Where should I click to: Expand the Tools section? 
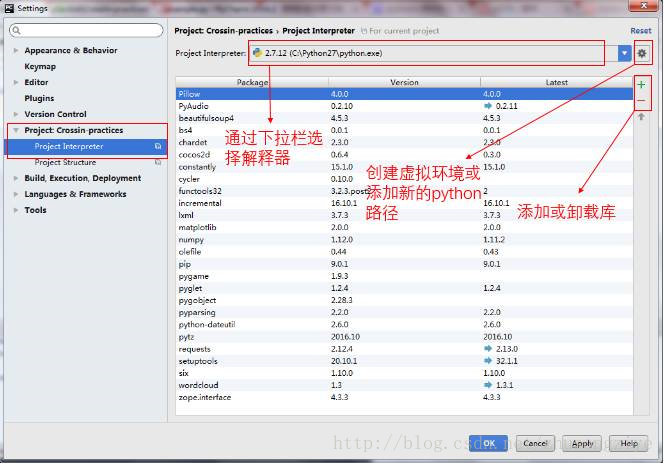click(16, 210)
